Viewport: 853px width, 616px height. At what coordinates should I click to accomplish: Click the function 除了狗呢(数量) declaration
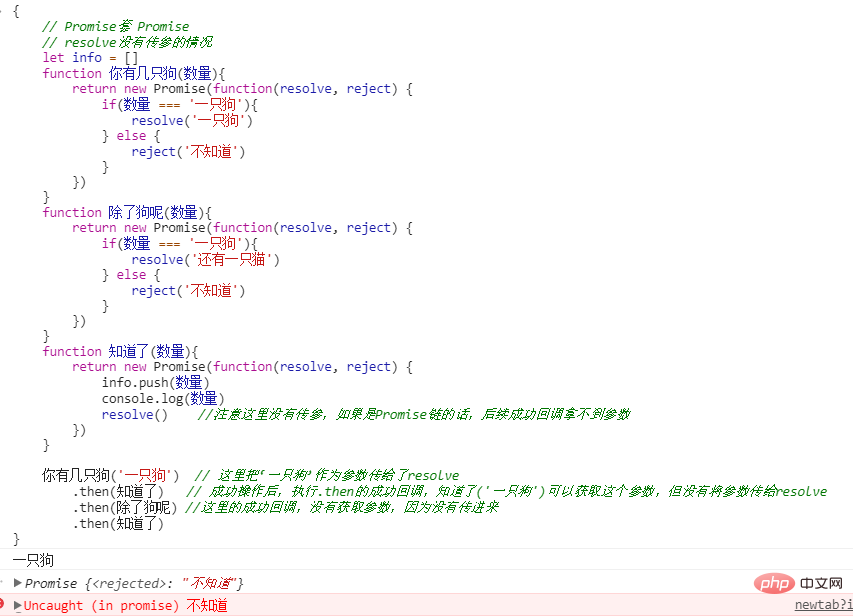click(127, 212)
